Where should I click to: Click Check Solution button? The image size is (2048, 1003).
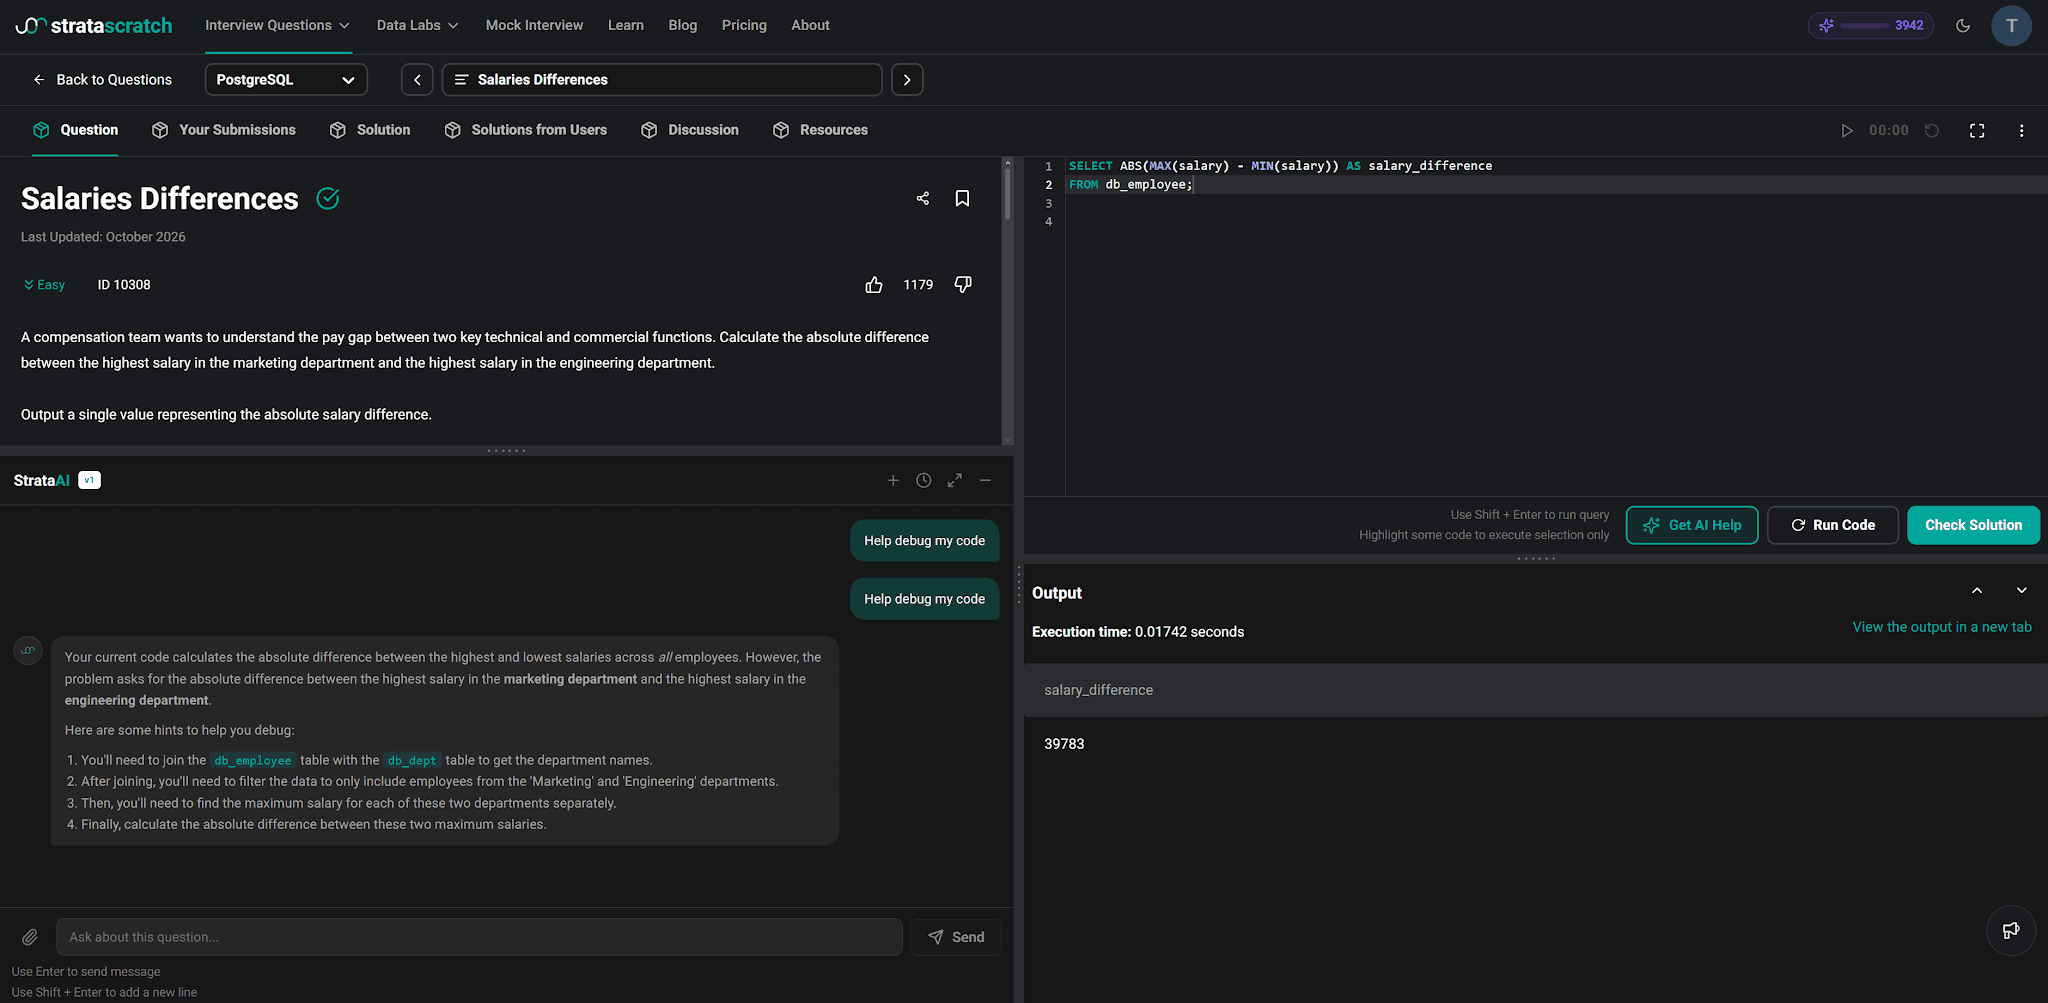(1973, 525)
